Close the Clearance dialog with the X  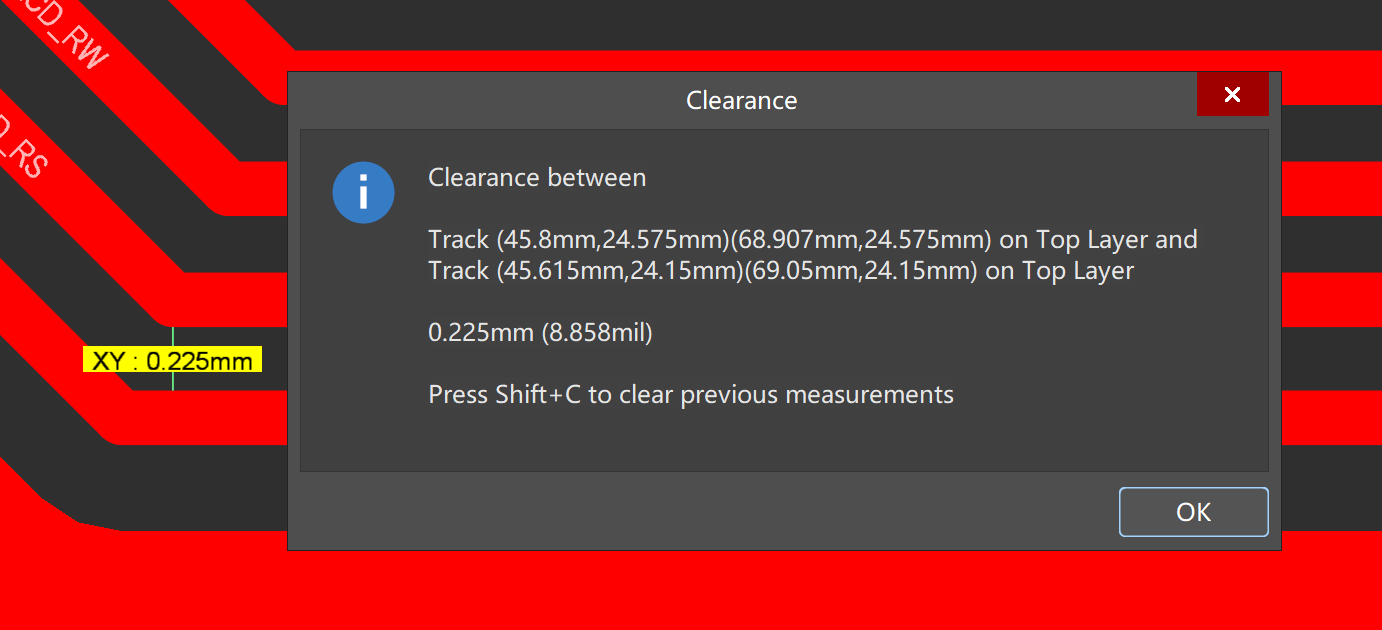coord(1232,94)
